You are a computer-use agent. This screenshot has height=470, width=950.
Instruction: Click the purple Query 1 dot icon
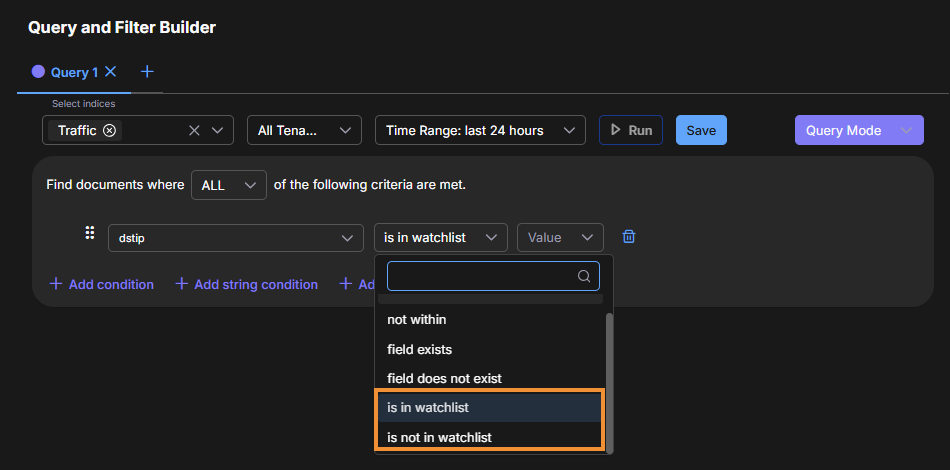(x=39, y=72)
